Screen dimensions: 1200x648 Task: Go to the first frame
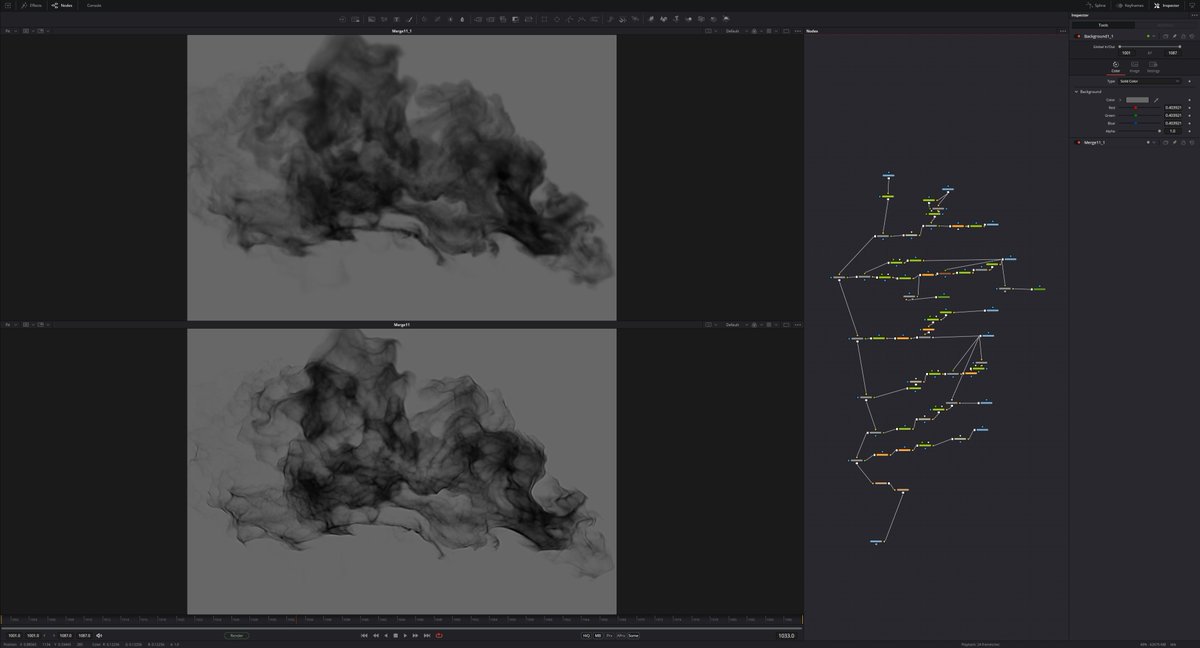point(364,635)
